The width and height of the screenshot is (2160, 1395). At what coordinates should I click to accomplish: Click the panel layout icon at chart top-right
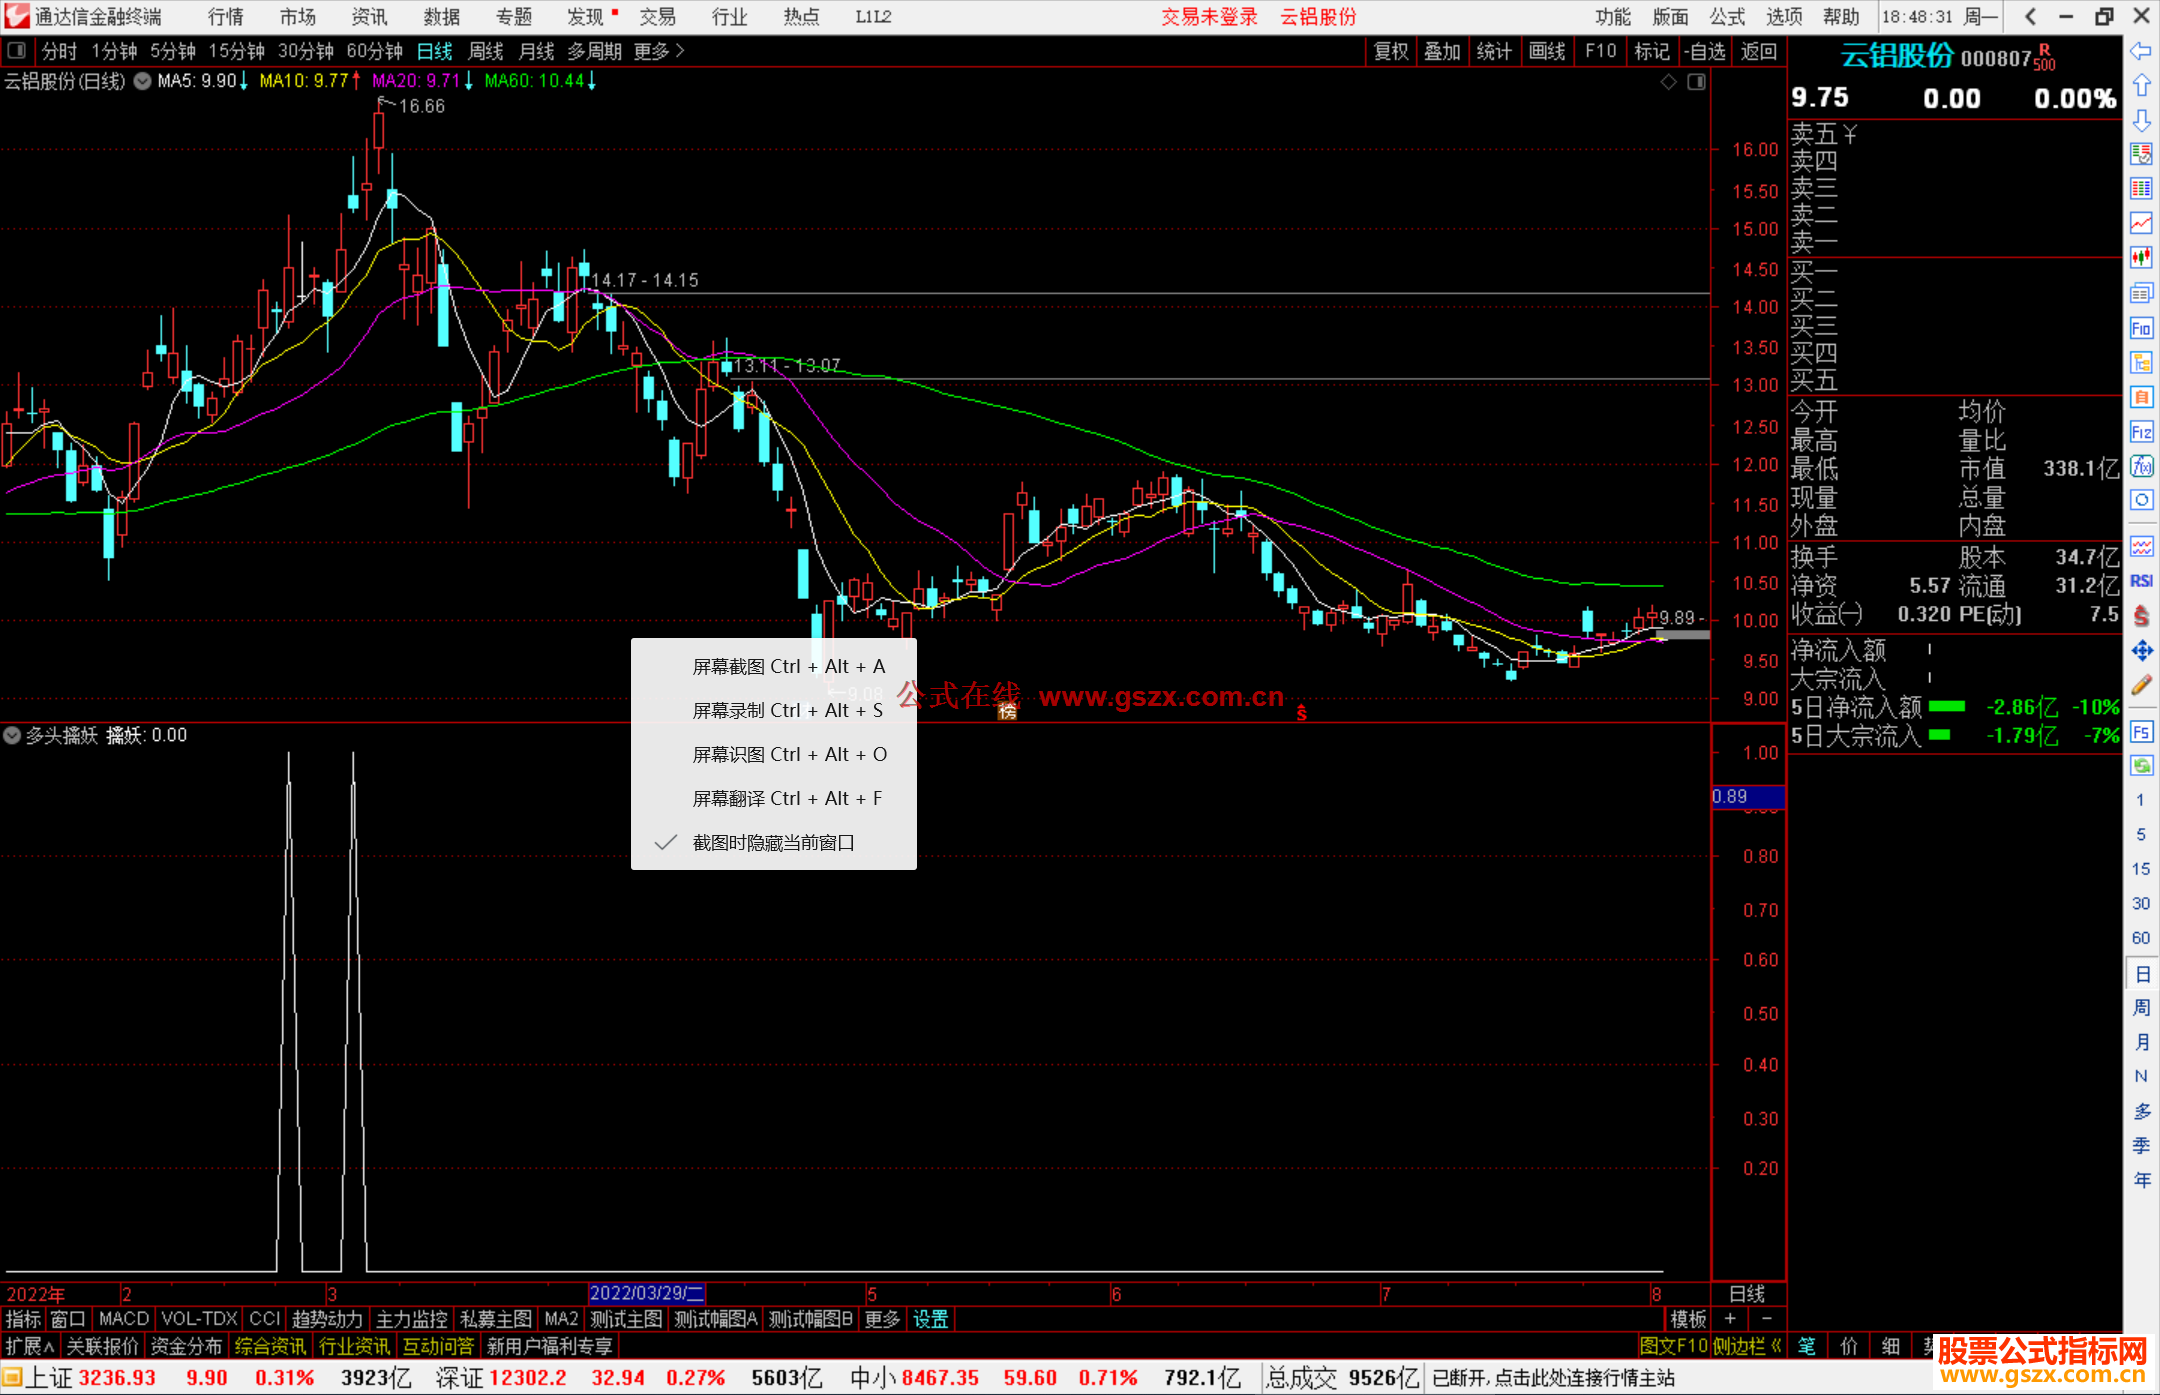point(1696,82)
